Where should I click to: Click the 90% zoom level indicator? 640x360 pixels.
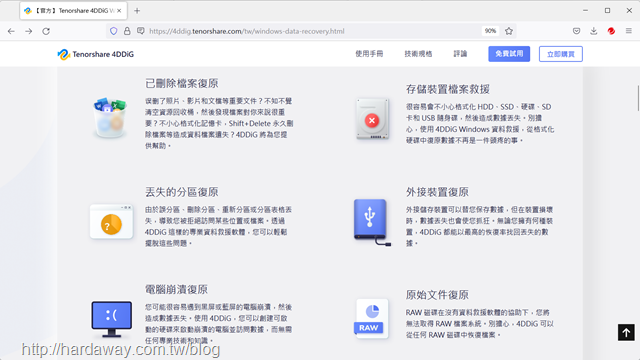[490, 31]
